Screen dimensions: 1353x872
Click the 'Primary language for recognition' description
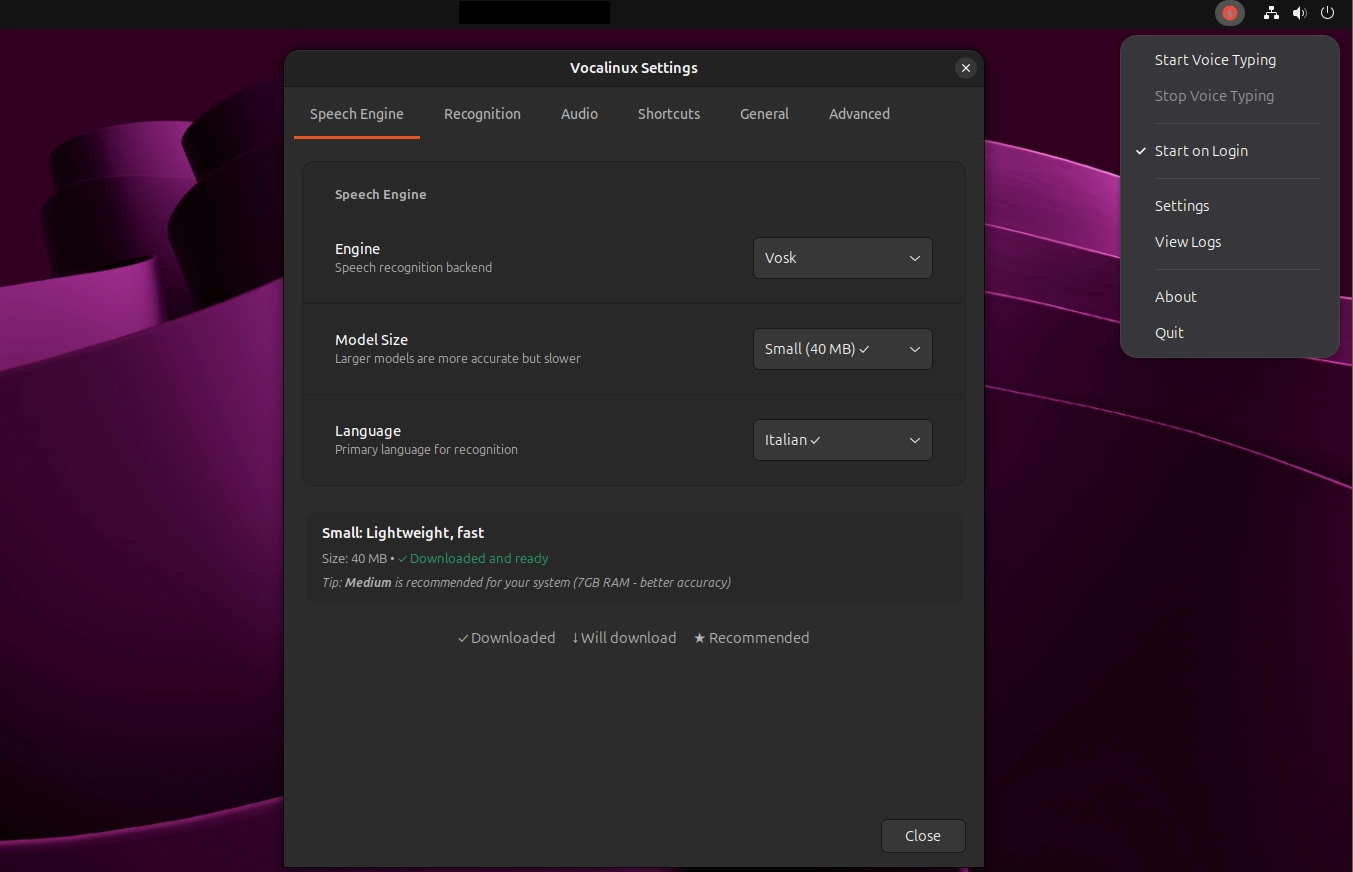(x=426, y=450)
